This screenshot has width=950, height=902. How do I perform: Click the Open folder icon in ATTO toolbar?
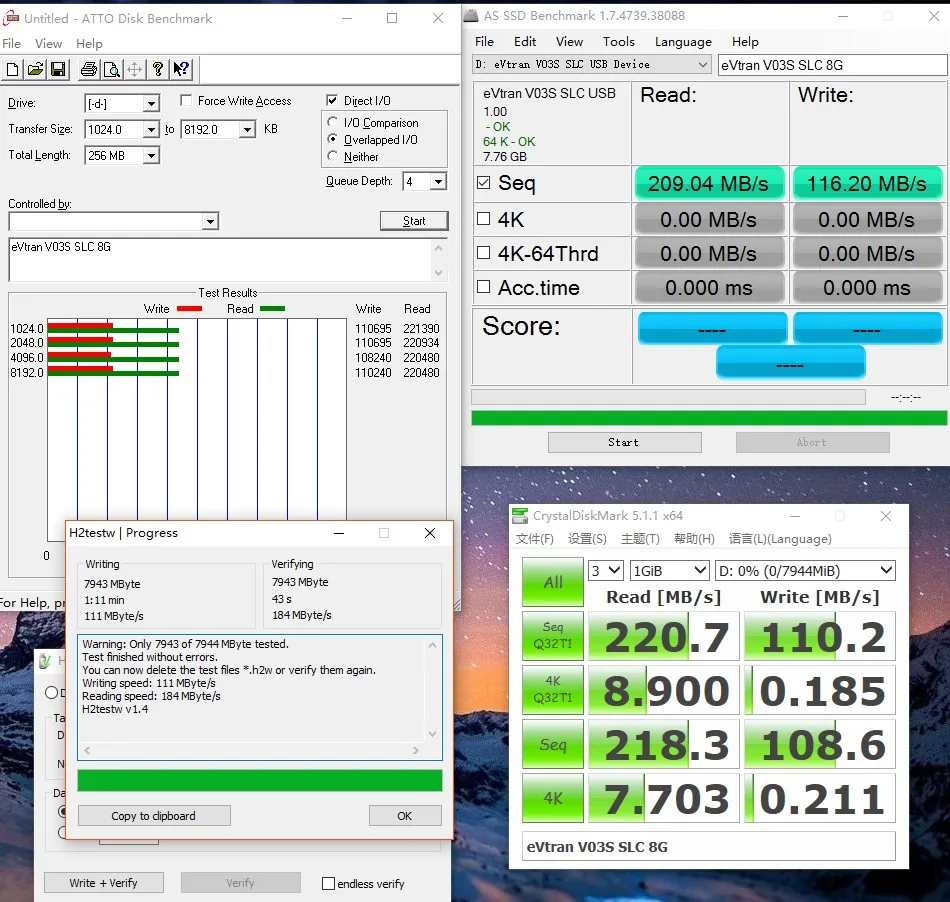coord(35,69)
